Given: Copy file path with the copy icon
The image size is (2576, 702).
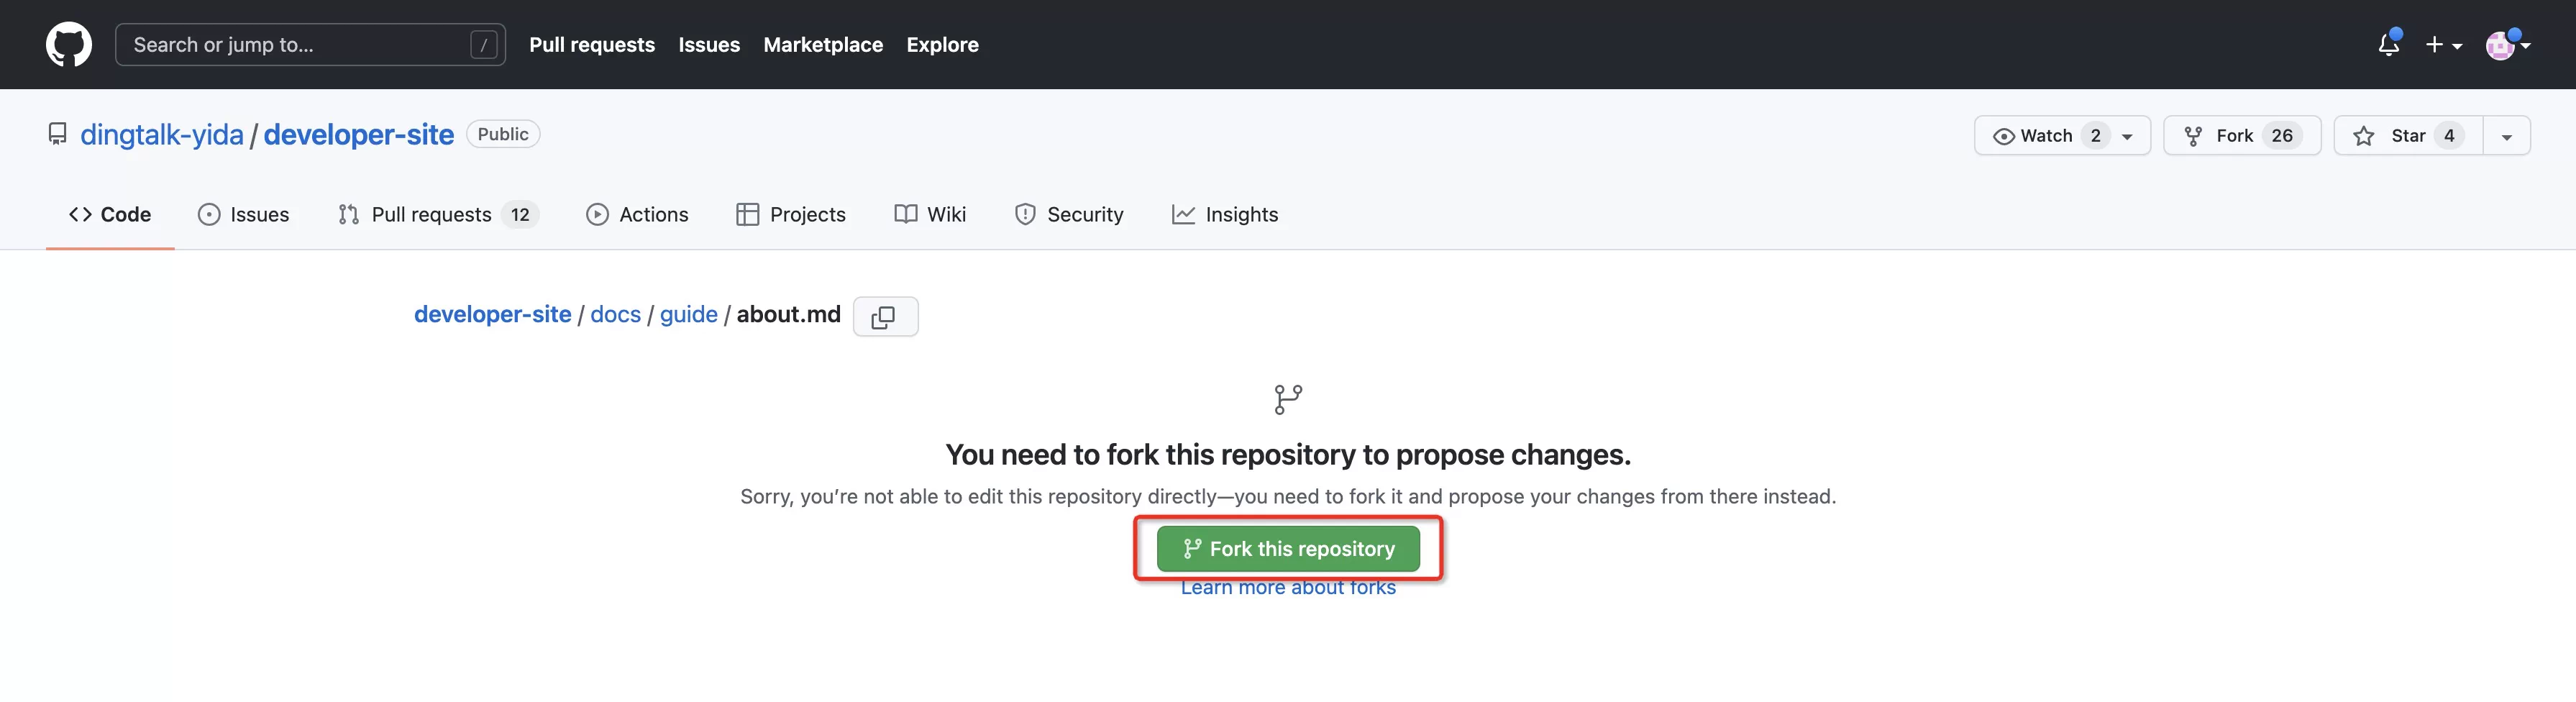Looking at the screenshot, I should [x=884, y=317].
